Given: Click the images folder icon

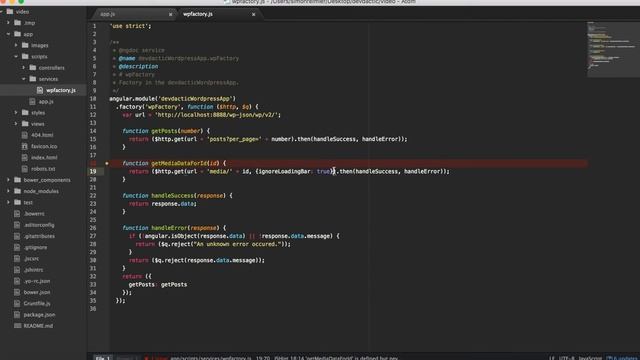Looking at the screenshot, I should 25,45.
